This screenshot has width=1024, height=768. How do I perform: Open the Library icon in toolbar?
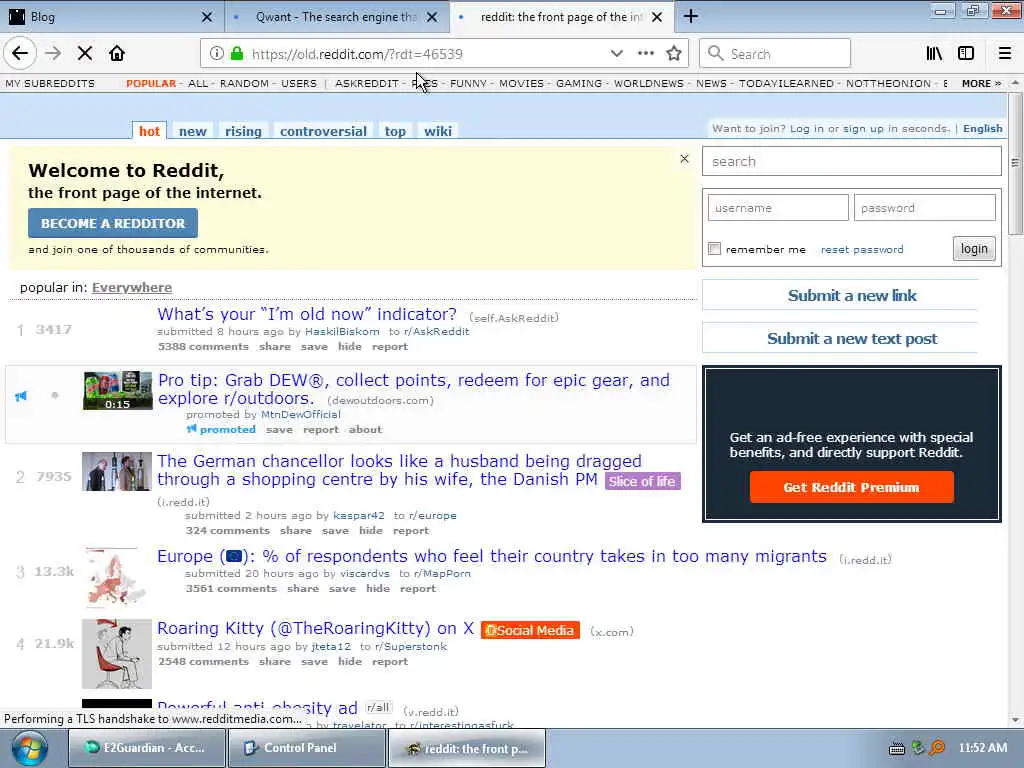tap(934, 54)
